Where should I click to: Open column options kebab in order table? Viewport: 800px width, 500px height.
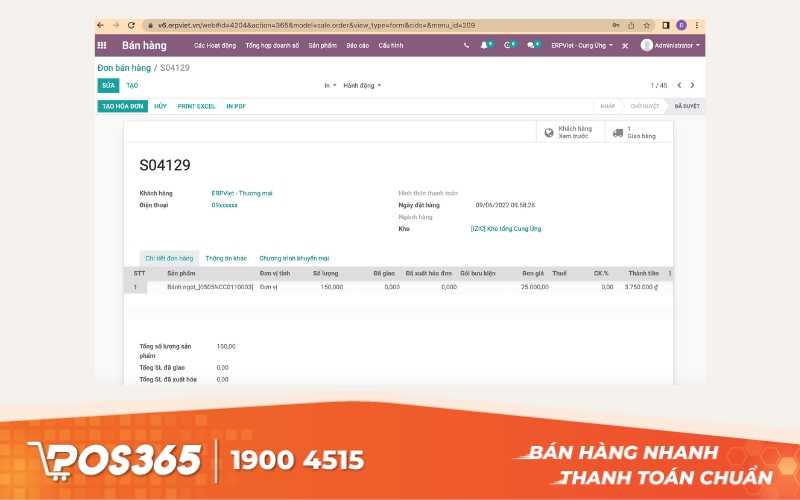(x=669, y=273)
